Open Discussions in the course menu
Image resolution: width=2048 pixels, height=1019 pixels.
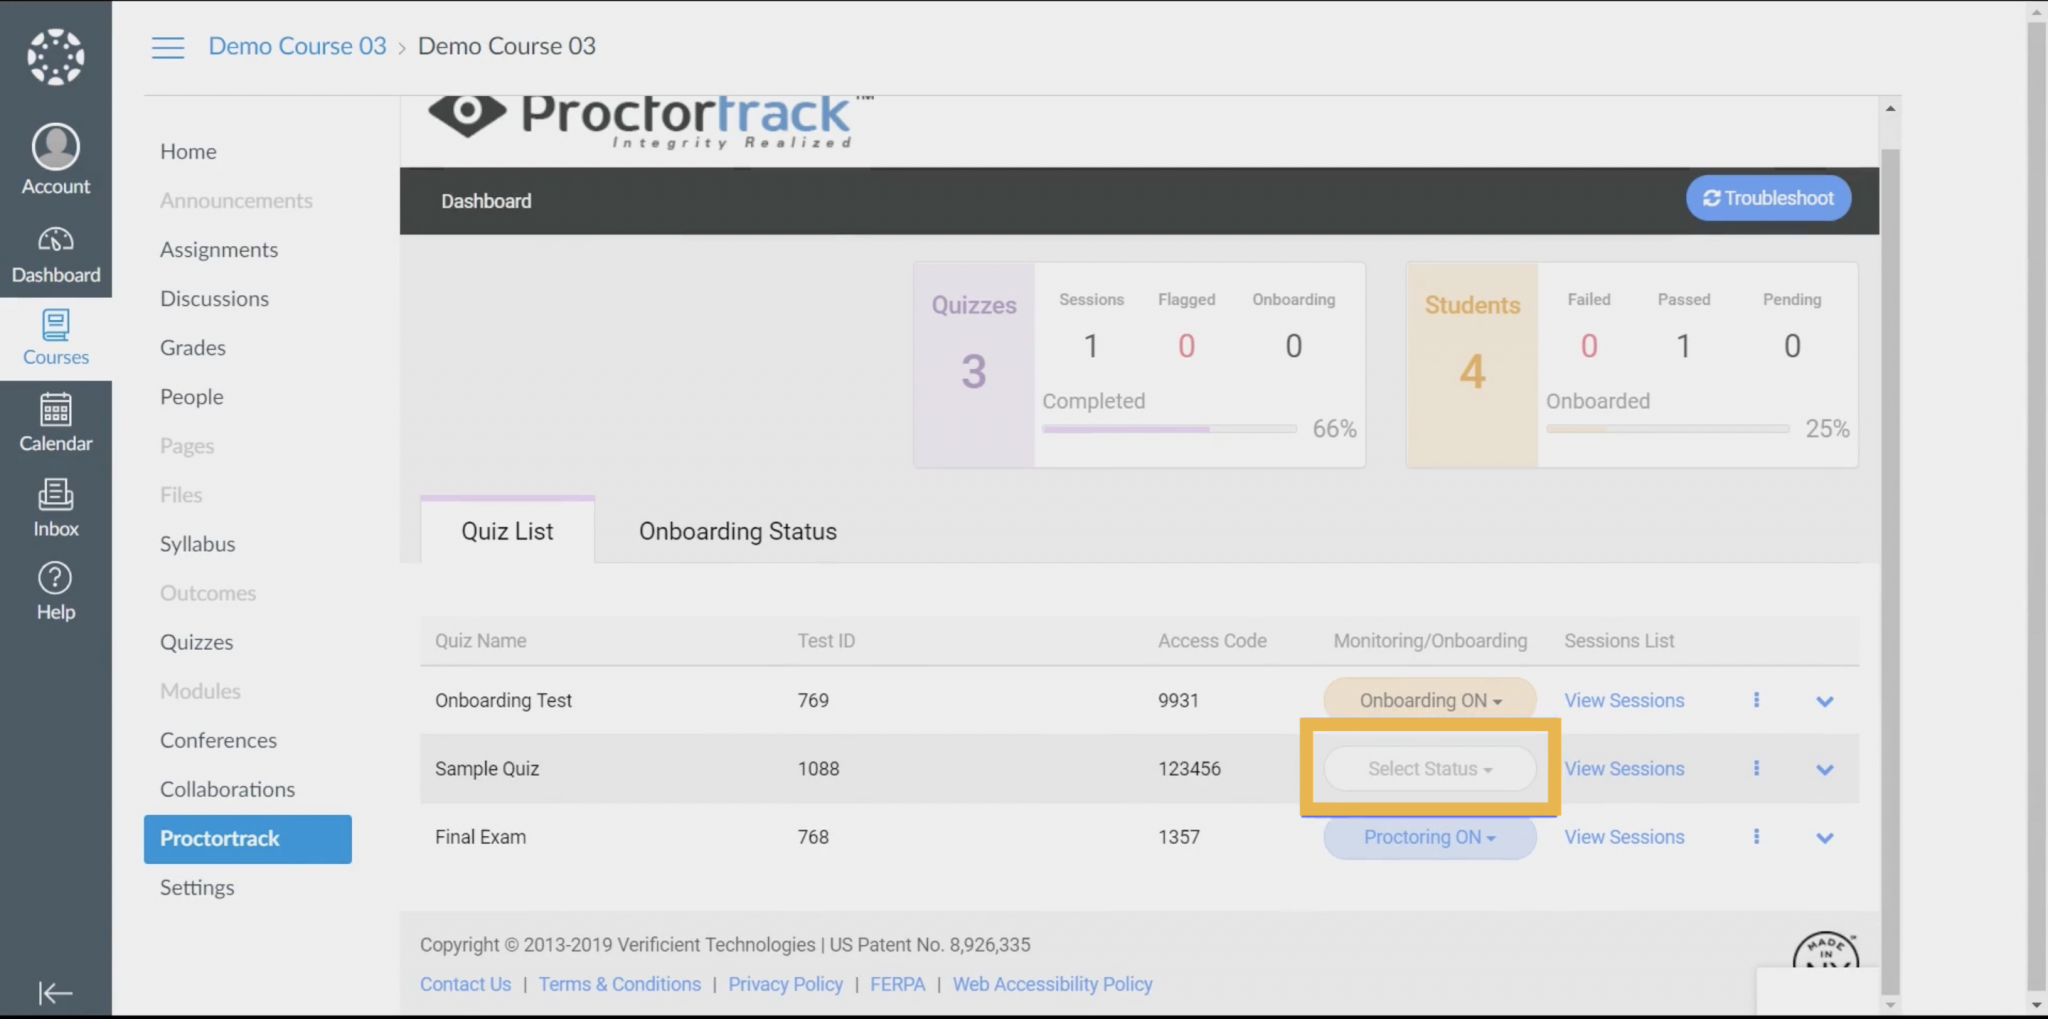tap(214, 298)
